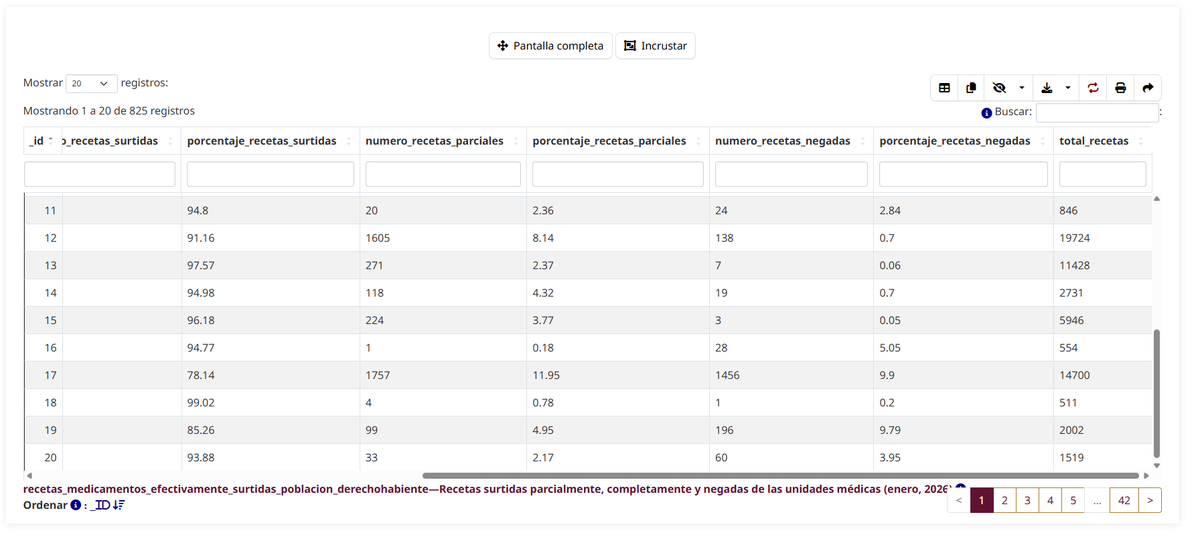This screenshot has width=1200, height=537.
Task: Click the vertical scrollbar down arrow
Action: (1158, 465)
